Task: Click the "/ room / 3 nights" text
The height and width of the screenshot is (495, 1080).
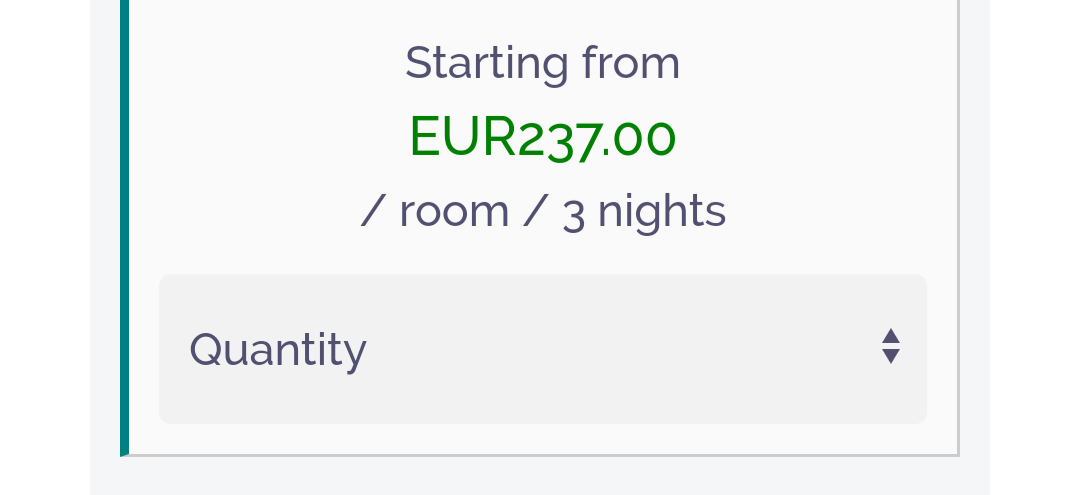Action: pos(542,211)
